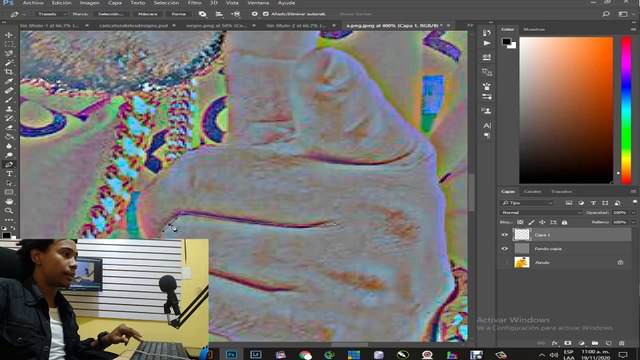
Task: Toggle the Añadir/Eliminar automát. checkbox
Action: [266, 14]
